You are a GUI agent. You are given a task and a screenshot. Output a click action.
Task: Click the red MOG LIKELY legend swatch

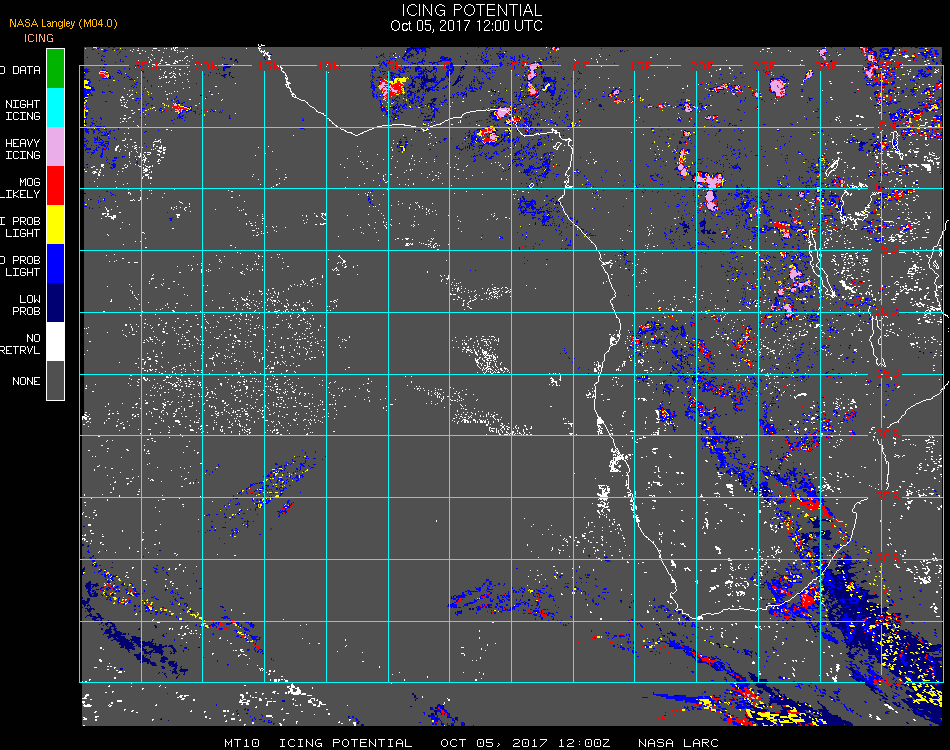point(55,185)
